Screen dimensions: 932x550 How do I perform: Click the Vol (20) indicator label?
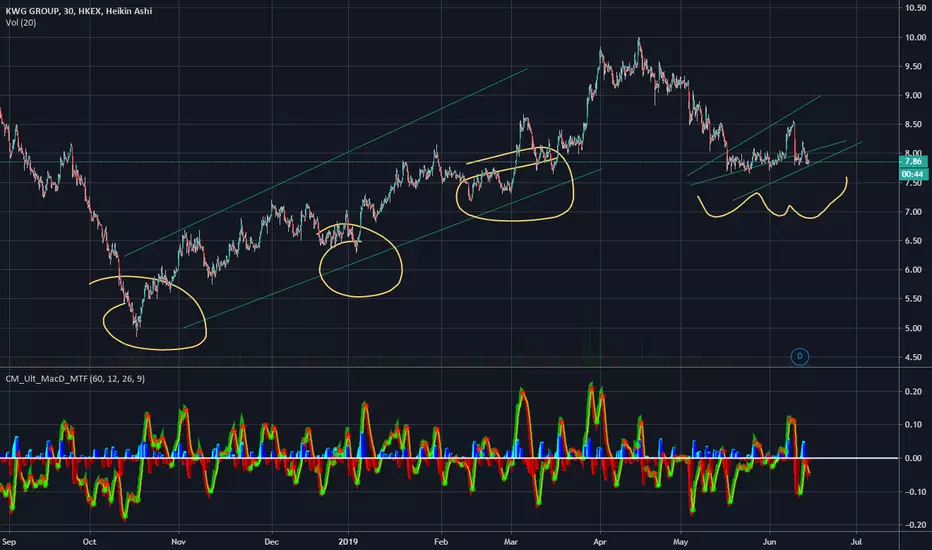point(21,23)
